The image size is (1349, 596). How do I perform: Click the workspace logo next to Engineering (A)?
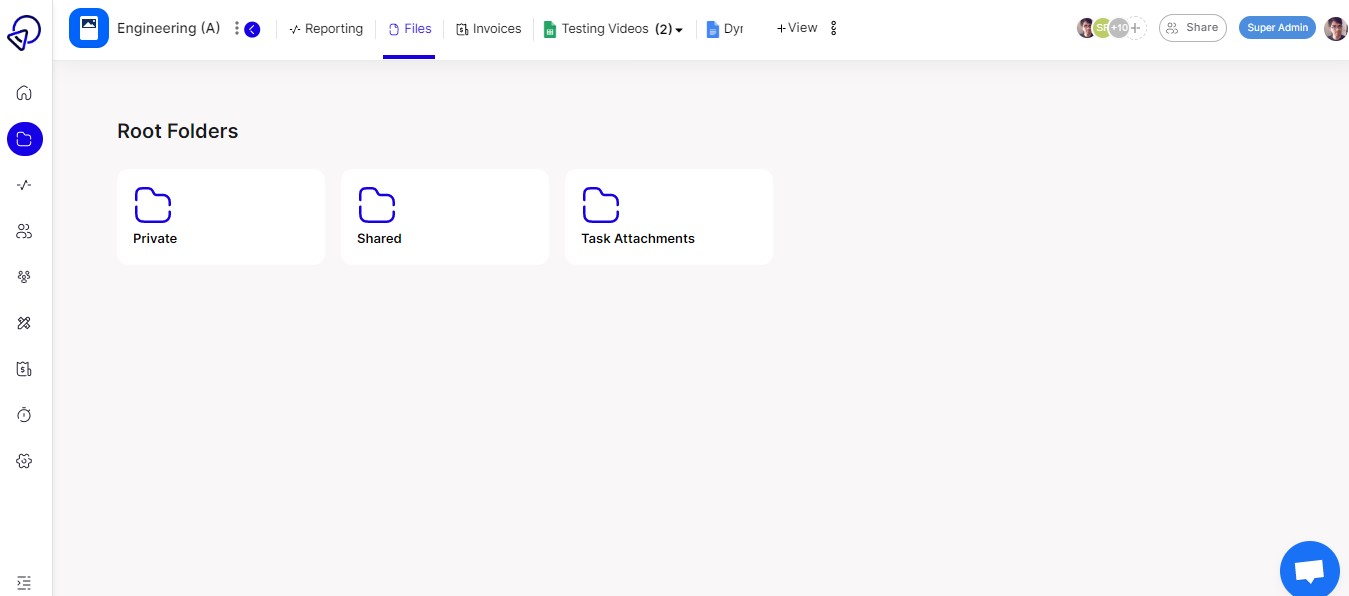pyautogui.click(x=89, y=28)
